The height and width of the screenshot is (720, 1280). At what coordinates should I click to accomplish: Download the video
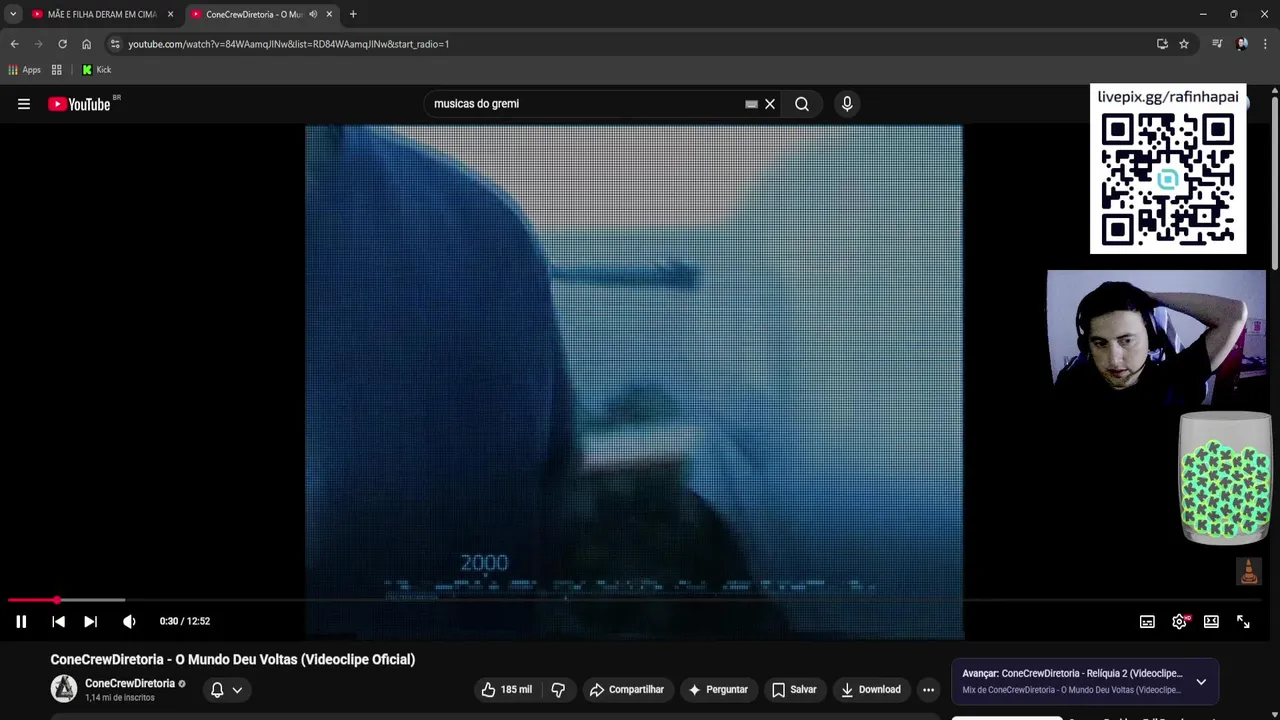tap(870, 689)
